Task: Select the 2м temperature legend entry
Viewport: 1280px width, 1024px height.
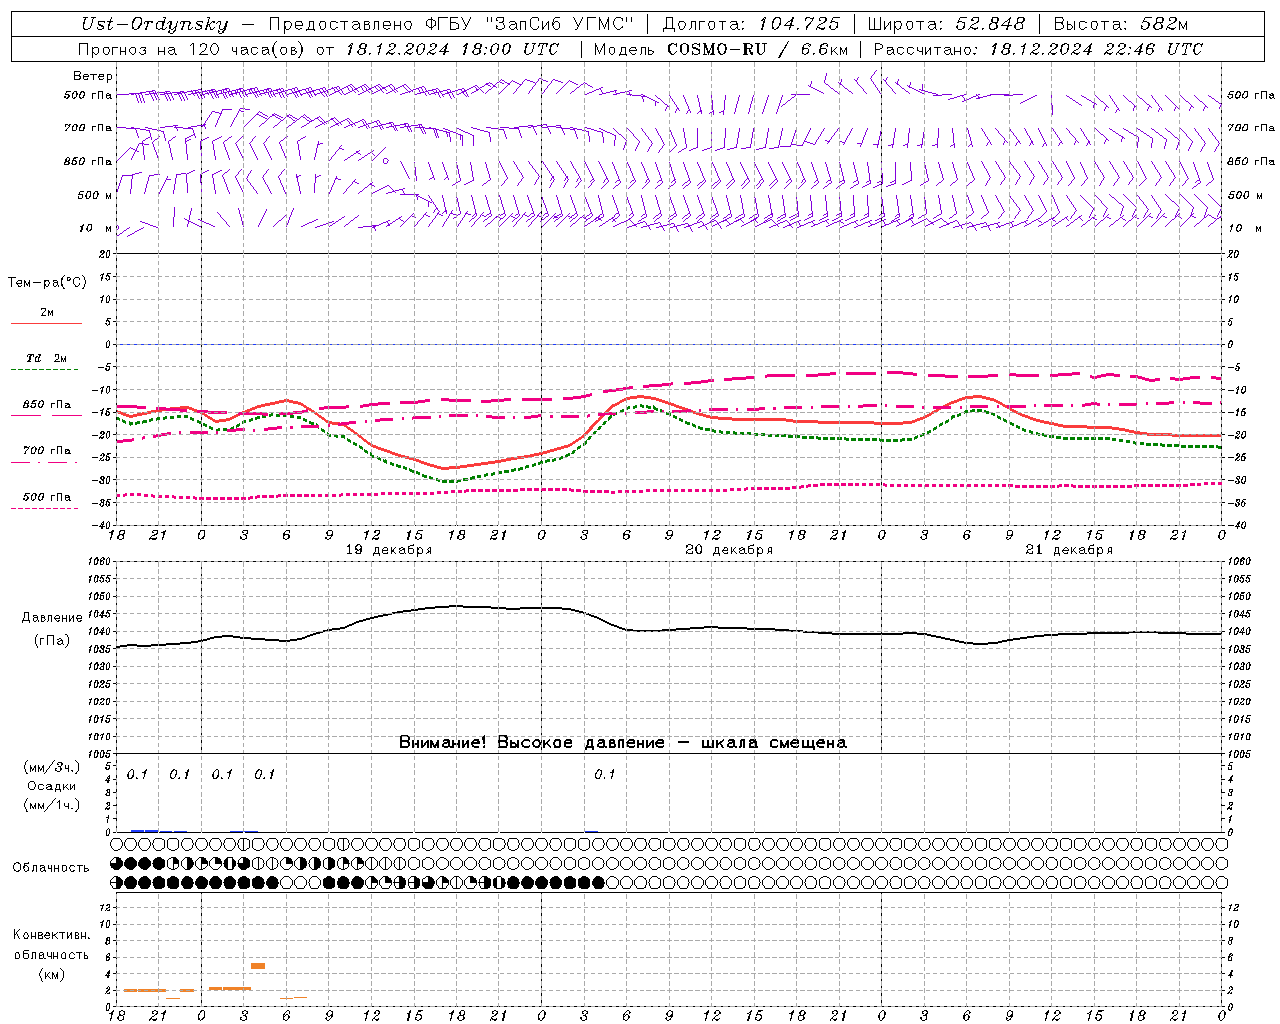Action: (47, 313)
